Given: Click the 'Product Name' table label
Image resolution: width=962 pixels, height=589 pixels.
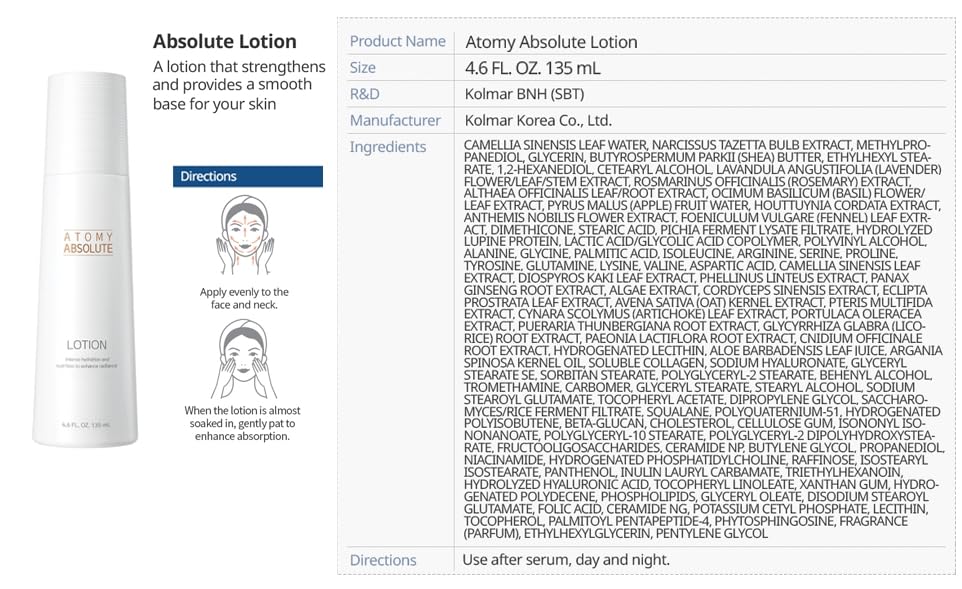Looking at the screenshot, I should [x=398, y=41].
